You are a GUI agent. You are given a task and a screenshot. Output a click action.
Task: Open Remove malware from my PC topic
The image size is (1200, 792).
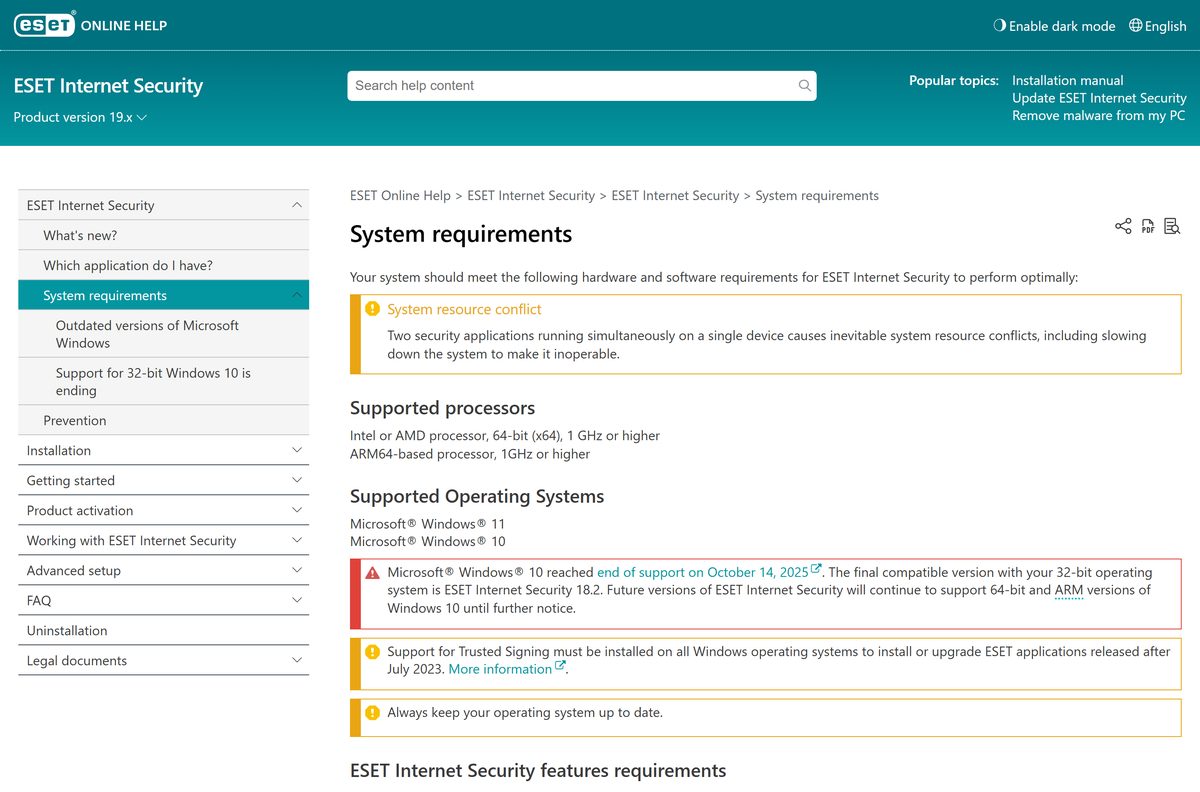tap(1098, 115)
